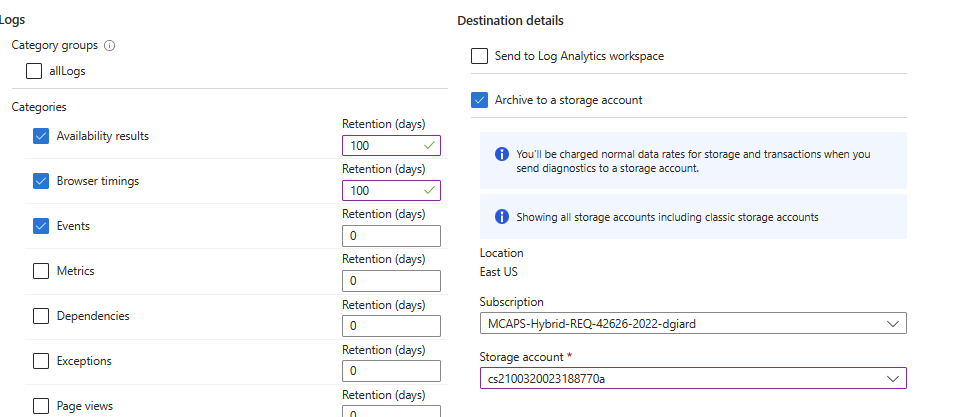Check the Dependencies checkbox
The width and height of the screenshot is (953, 417).
[x=41, y=316]
